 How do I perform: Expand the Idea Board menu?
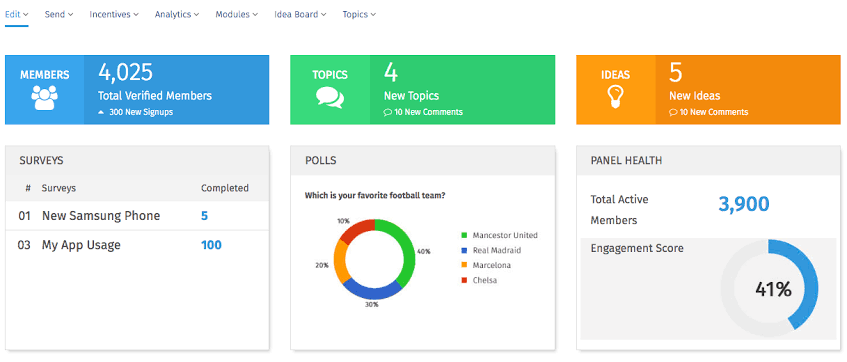click(300, 15)
